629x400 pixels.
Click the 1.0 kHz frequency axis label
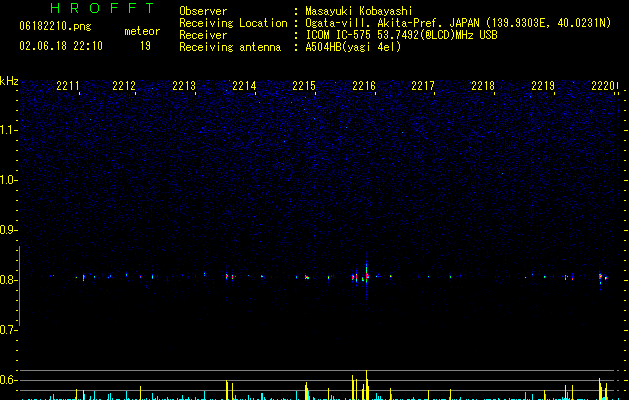pos(8,180)
